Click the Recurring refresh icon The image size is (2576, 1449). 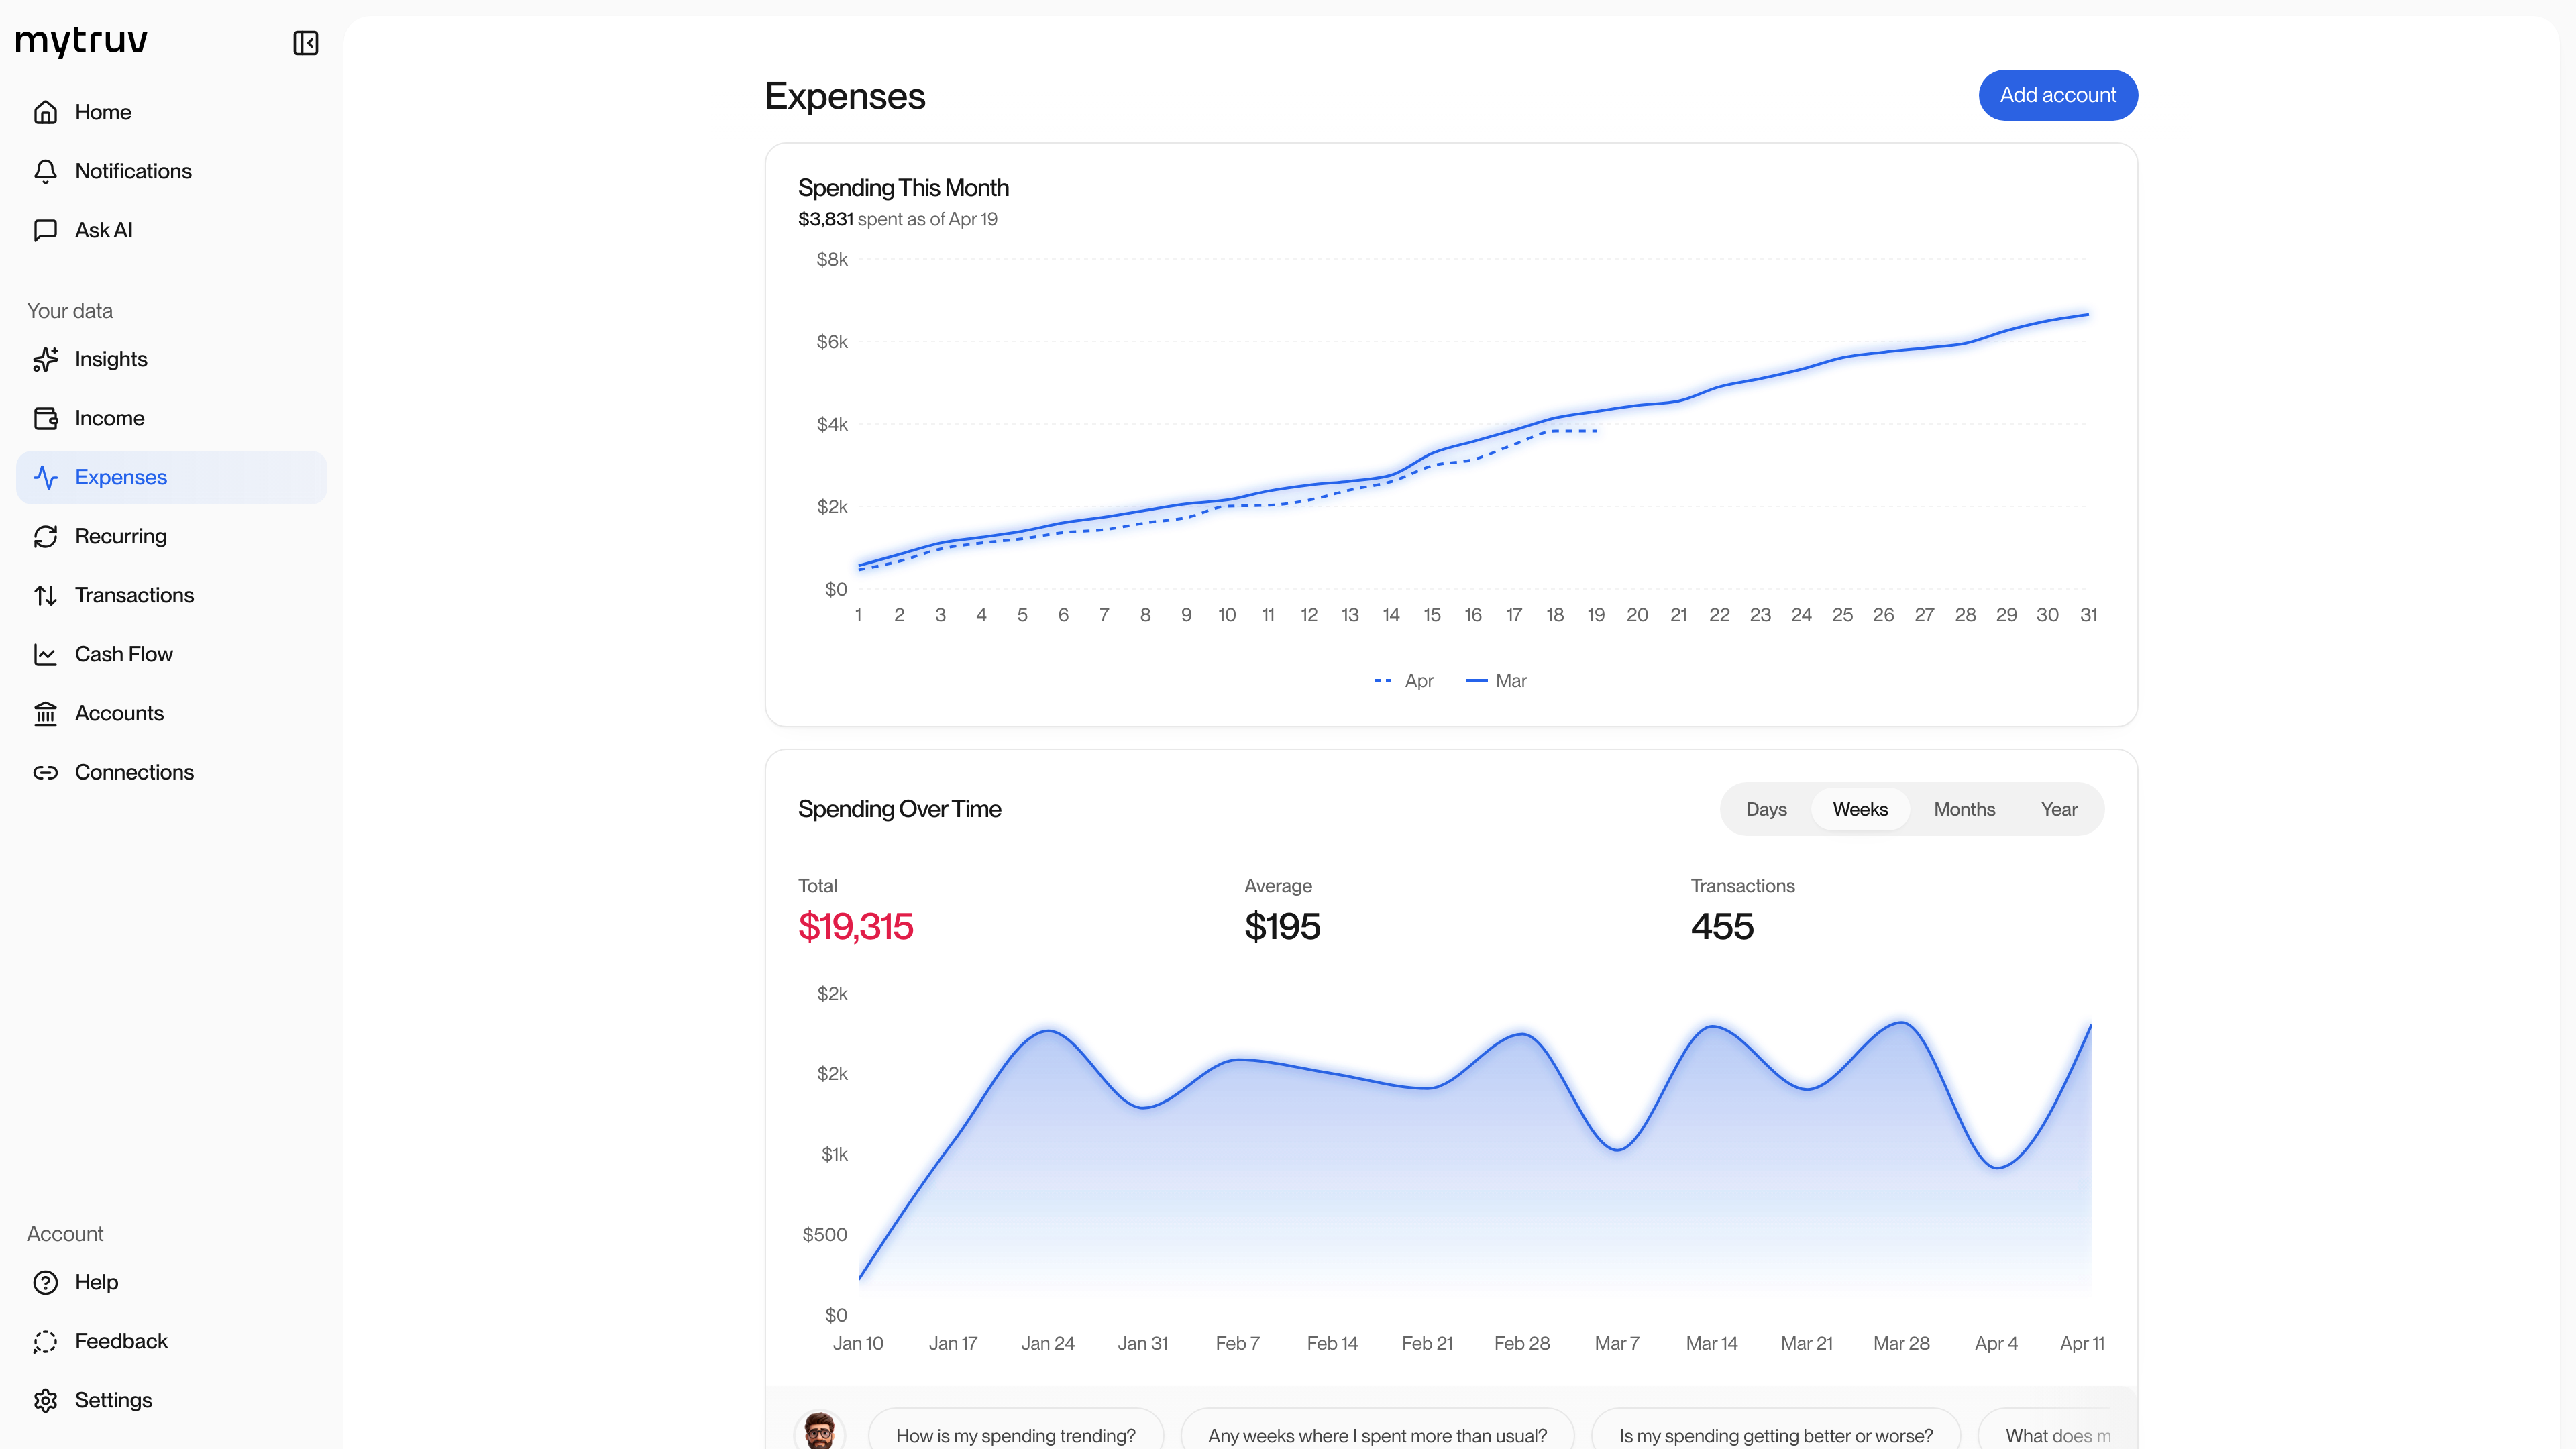[45, 536]
